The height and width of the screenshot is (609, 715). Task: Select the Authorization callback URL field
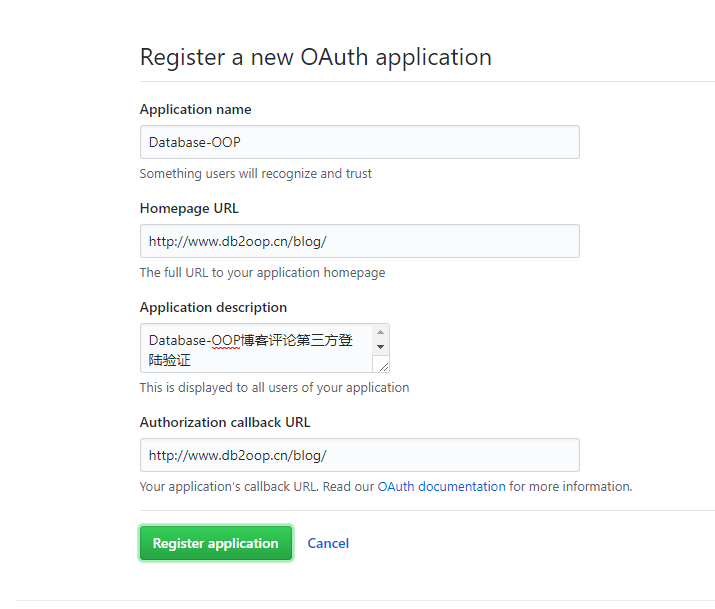(359, 455)
